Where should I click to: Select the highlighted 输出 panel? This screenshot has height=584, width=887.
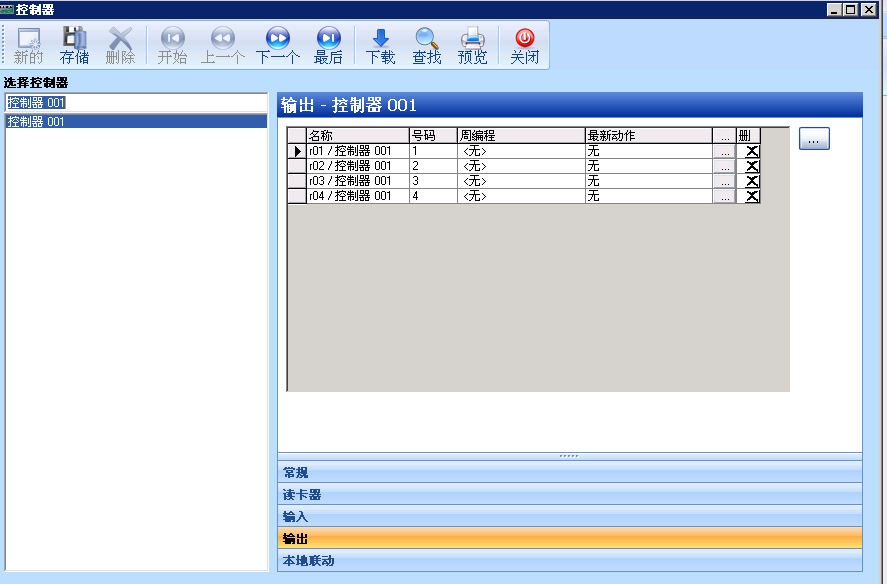pos(570,538)
